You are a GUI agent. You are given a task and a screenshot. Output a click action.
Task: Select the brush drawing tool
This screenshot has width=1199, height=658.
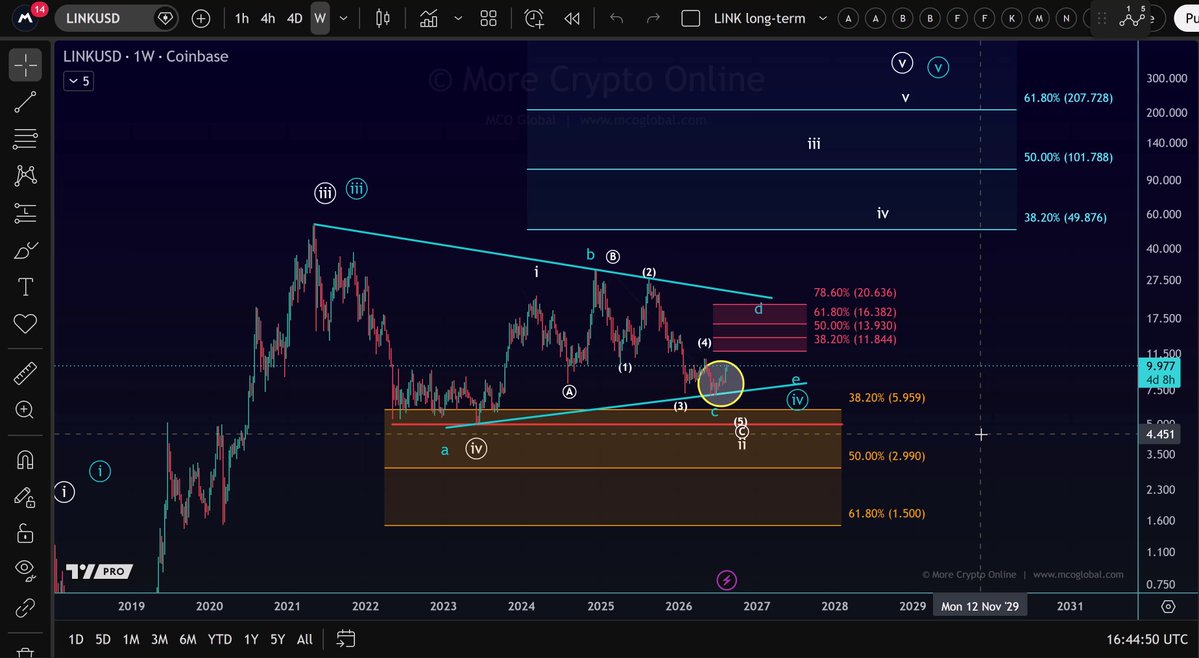pyautogui.click(x=25, y=250)
